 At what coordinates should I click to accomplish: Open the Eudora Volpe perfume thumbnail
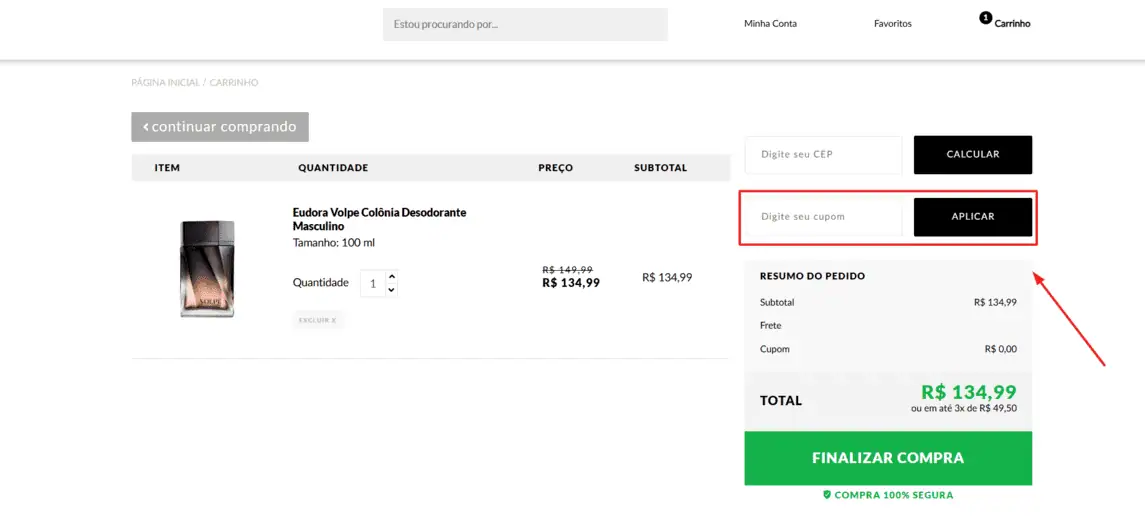[x=207, y=269]
